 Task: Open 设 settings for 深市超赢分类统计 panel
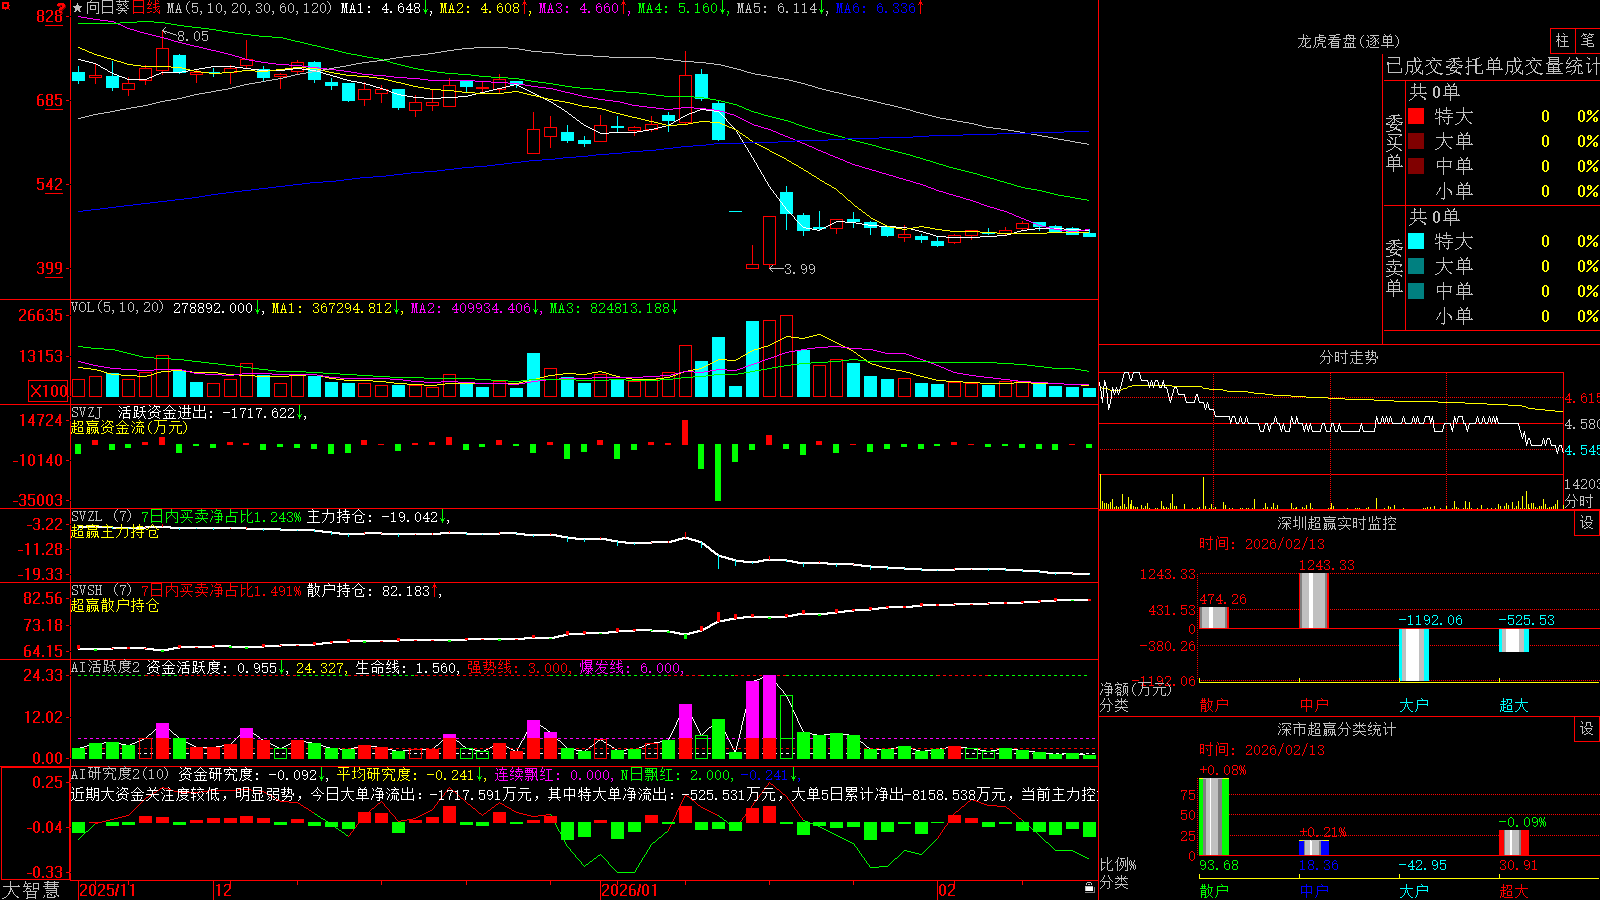1587,729
